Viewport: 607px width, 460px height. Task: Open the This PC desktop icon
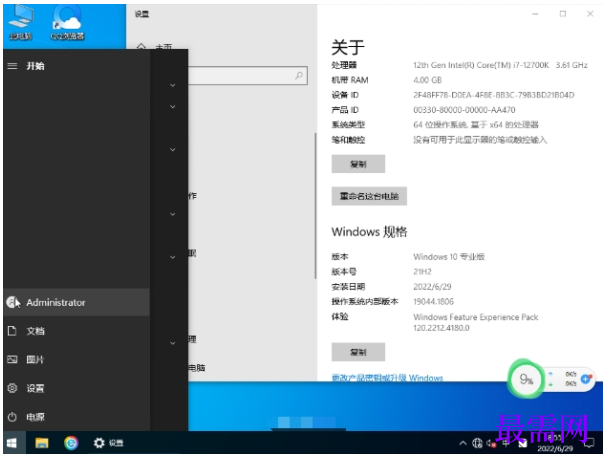pos(21,22)
